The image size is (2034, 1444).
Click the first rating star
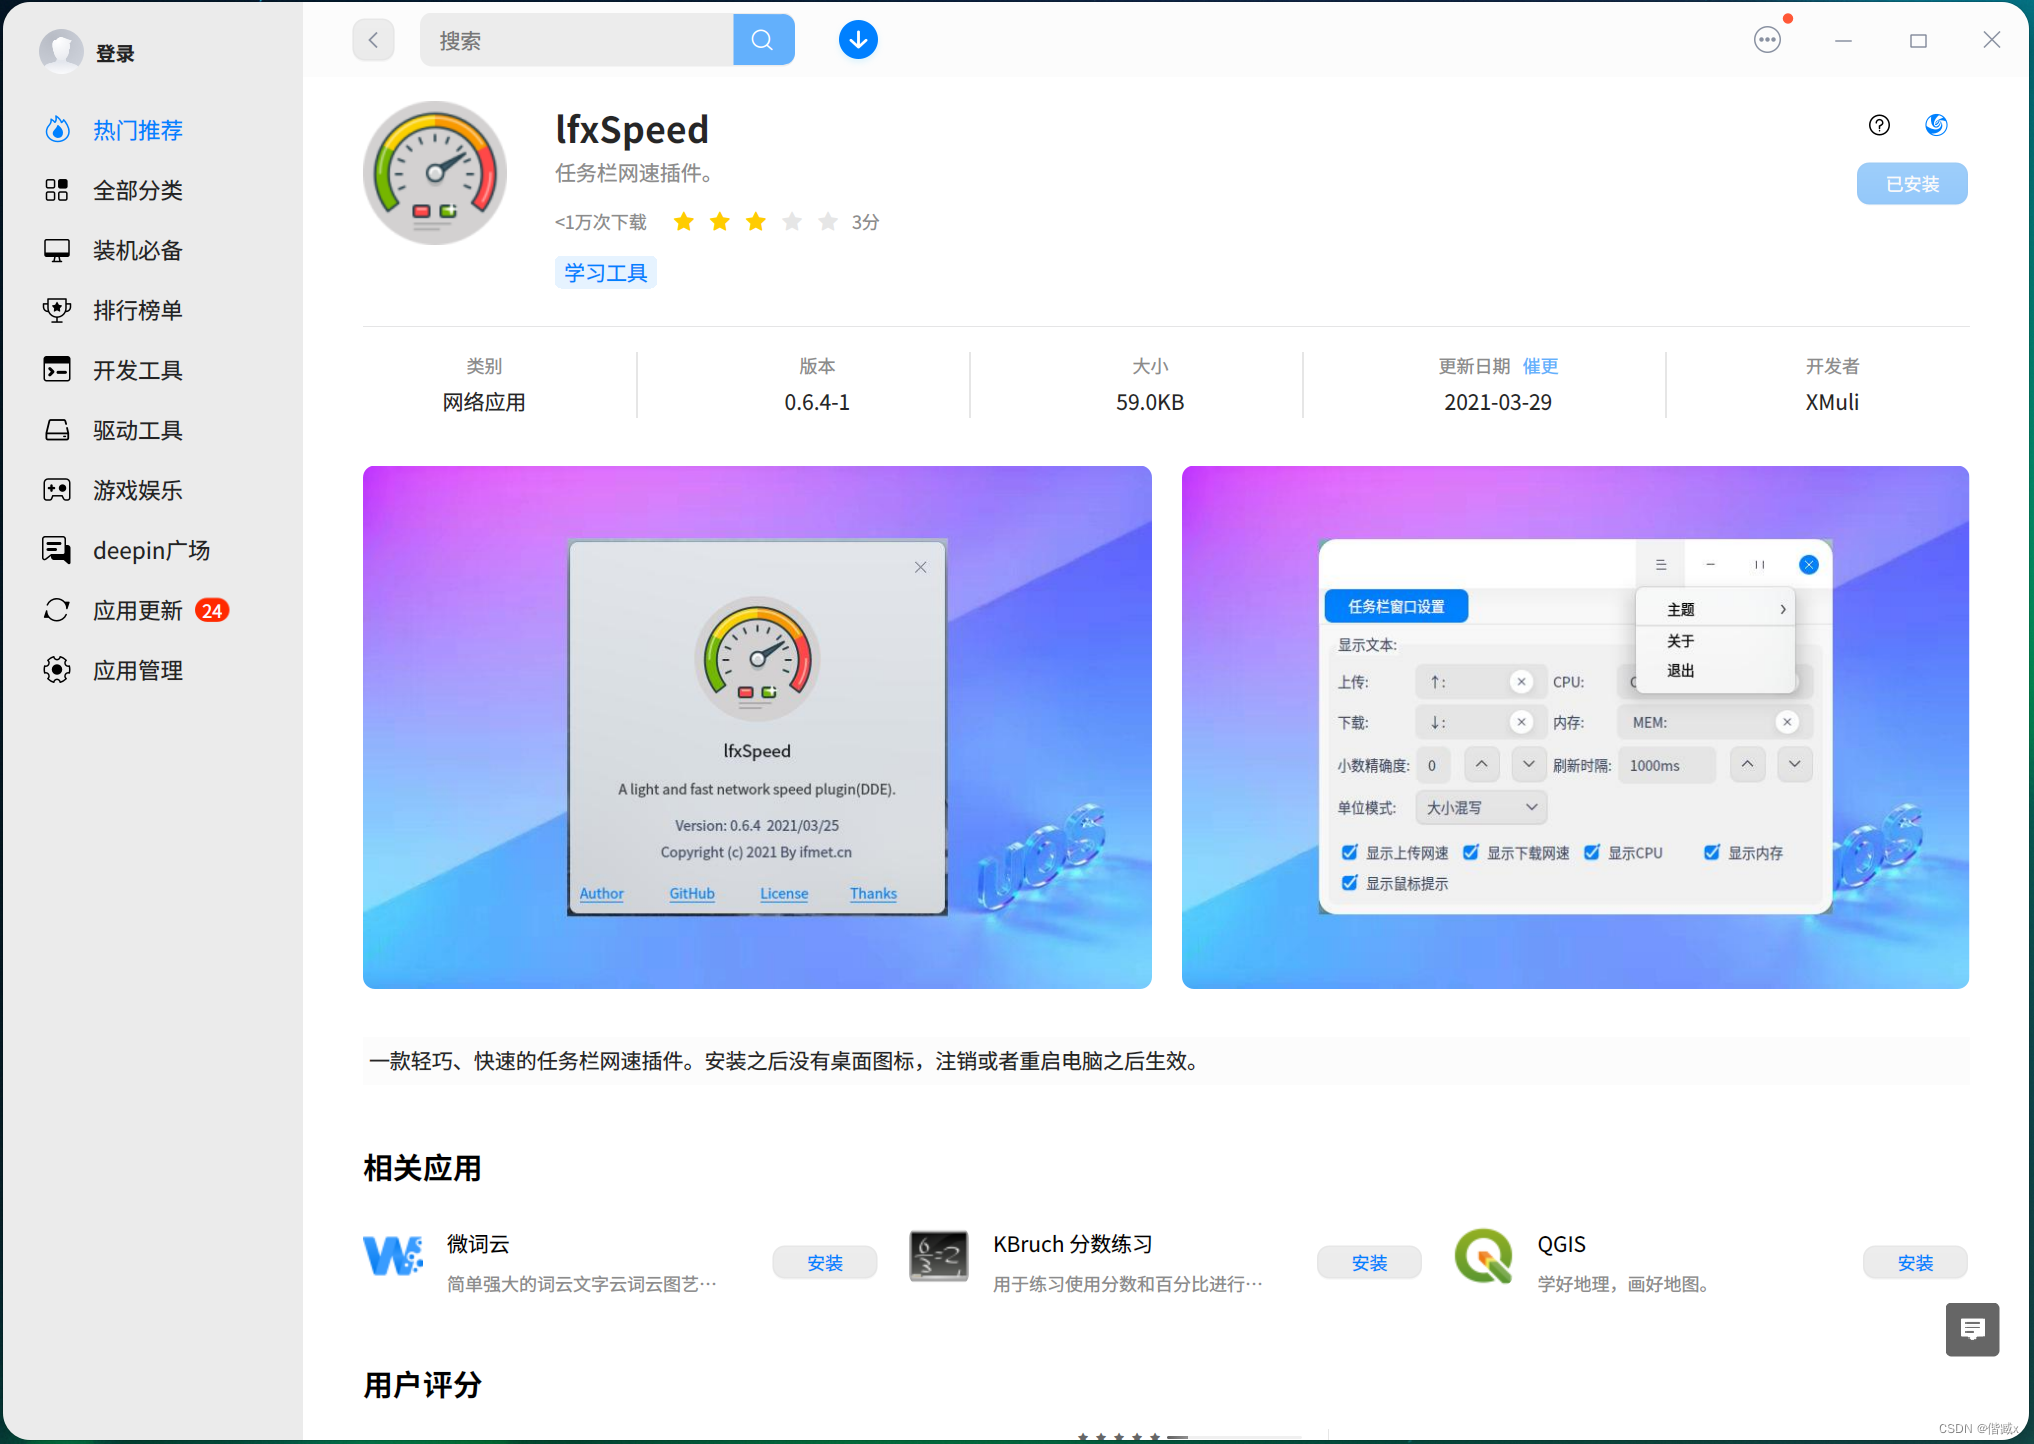[684, 222]
